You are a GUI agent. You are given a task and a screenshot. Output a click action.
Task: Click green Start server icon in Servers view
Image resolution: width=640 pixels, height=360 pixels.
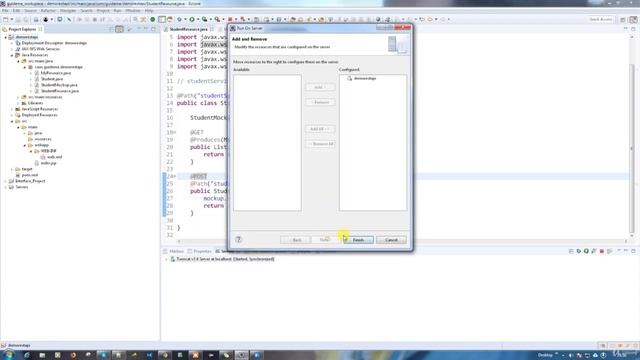pos(586,251)
